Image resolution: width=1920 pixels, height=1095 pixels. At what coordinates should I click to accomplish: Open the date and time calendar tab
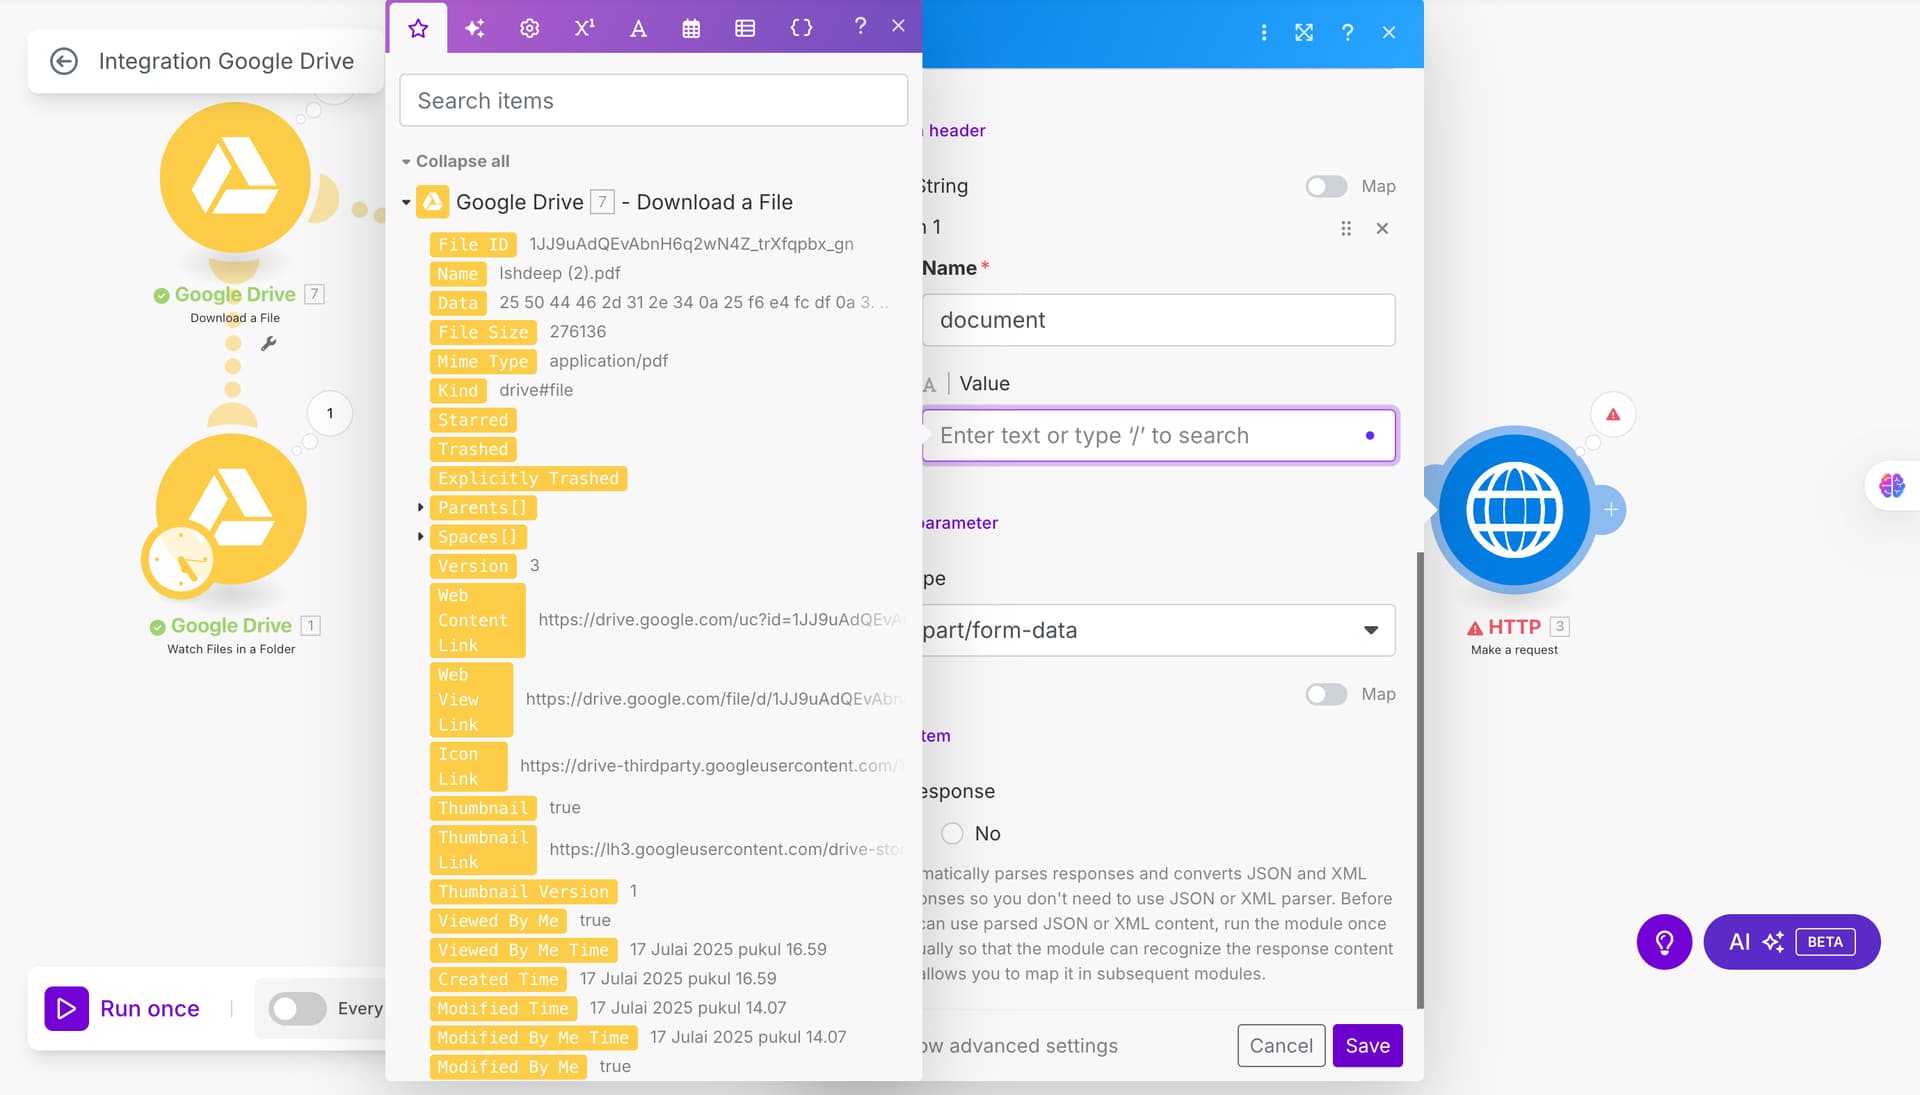[691, 28]
